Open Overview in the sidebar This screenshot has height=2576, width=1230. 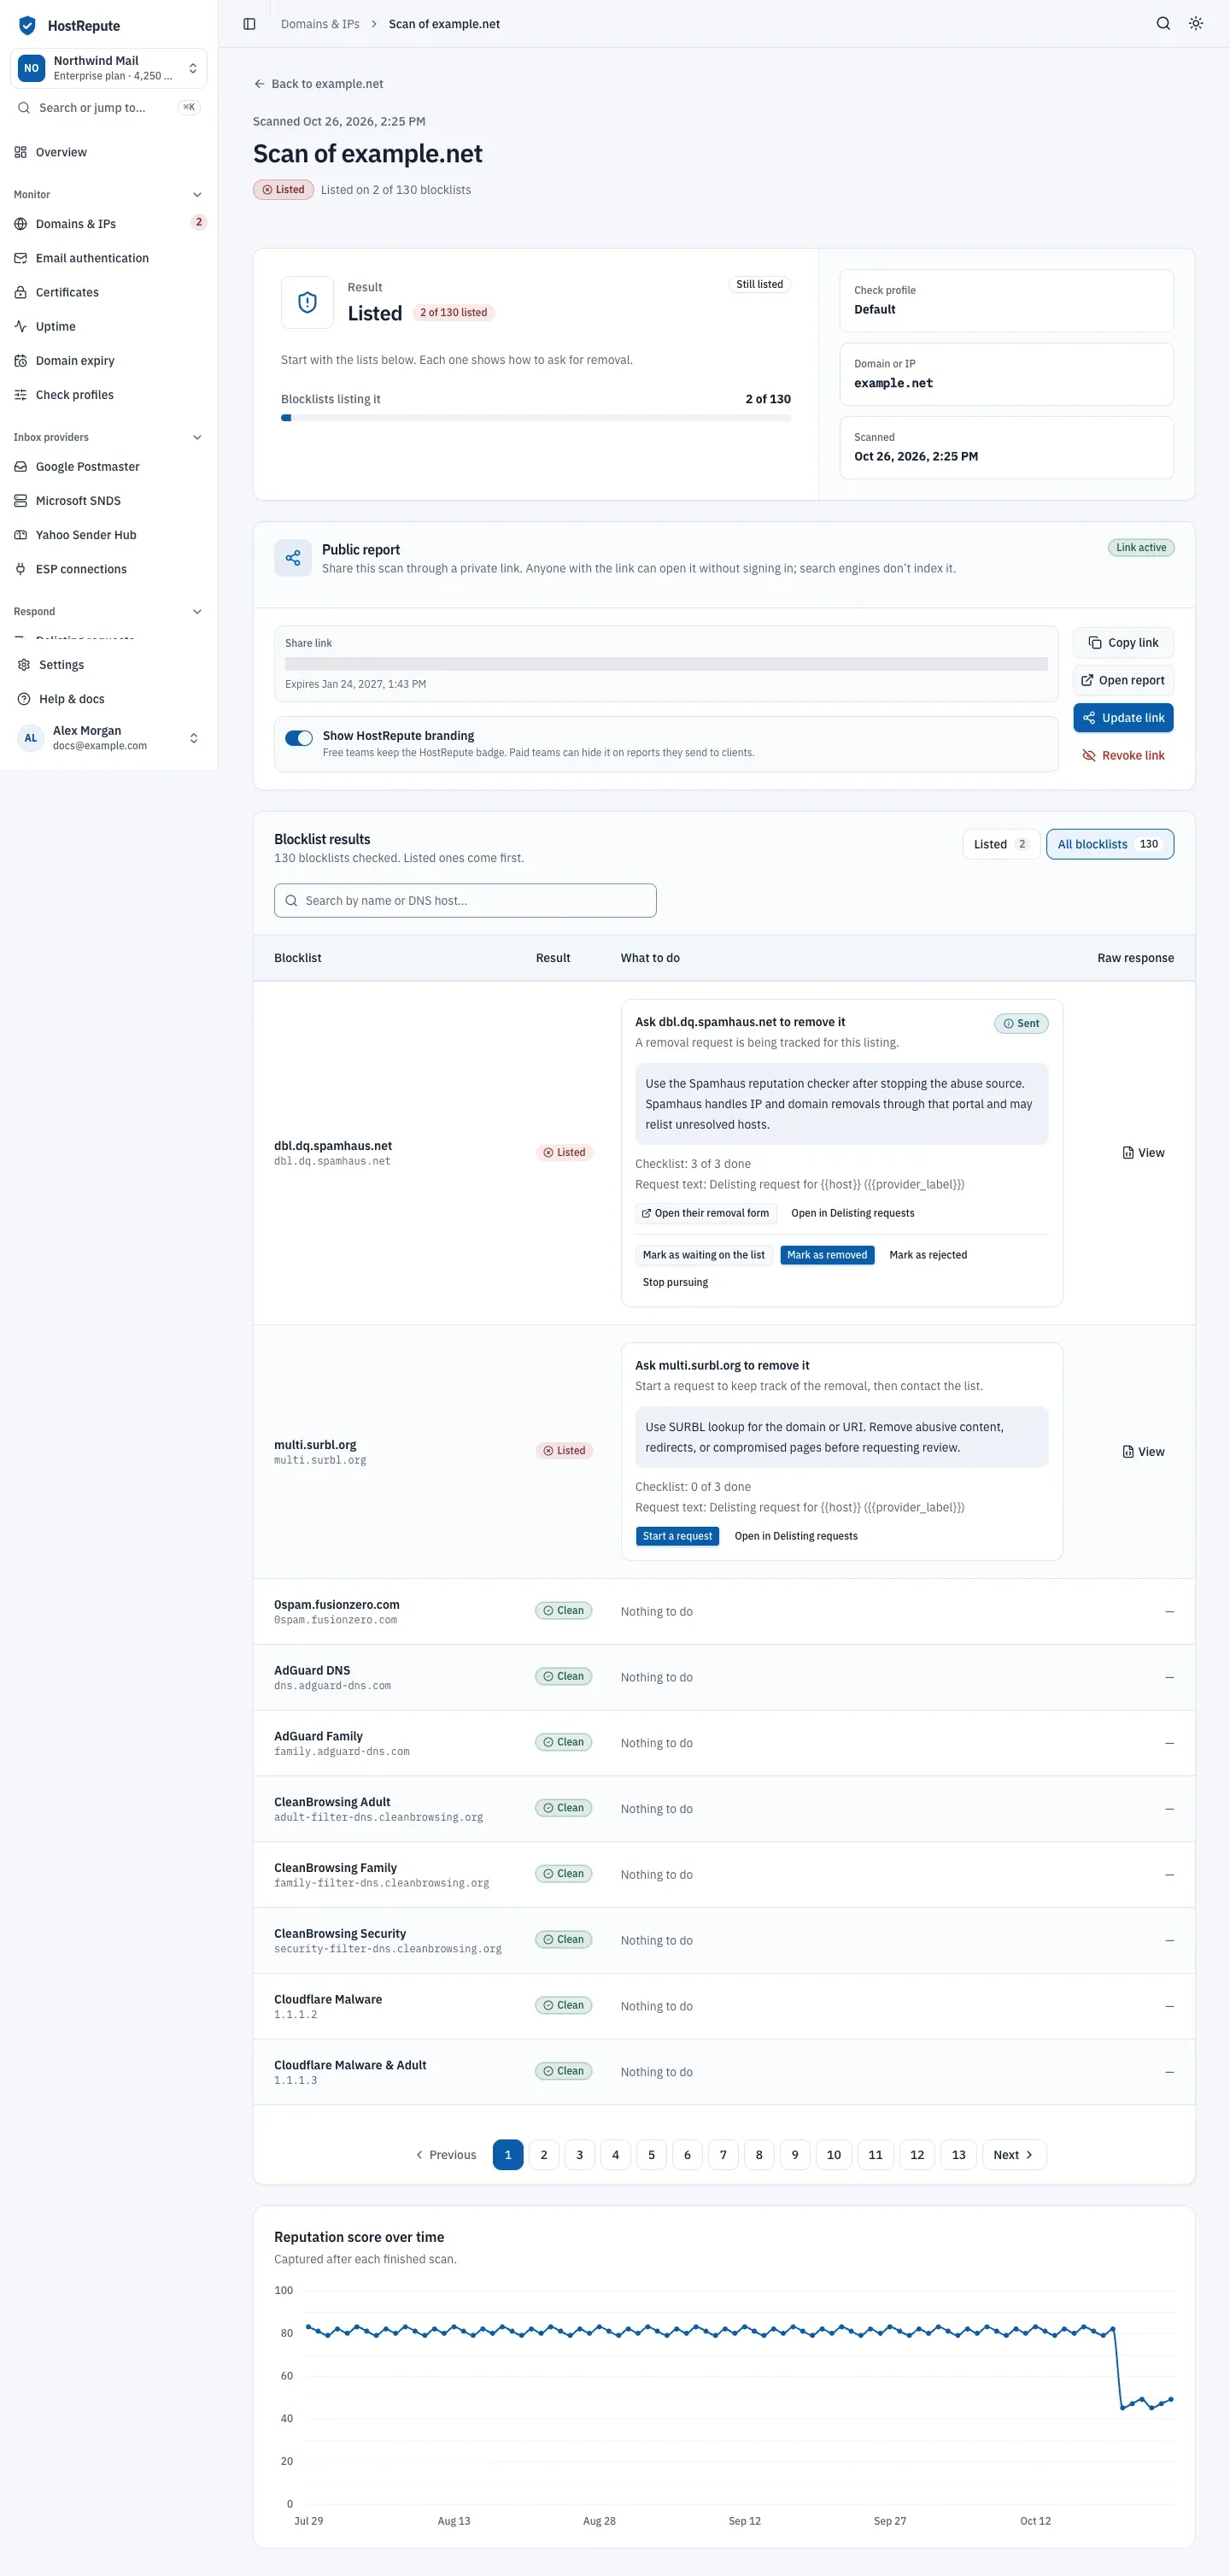(x=109, y=152)
